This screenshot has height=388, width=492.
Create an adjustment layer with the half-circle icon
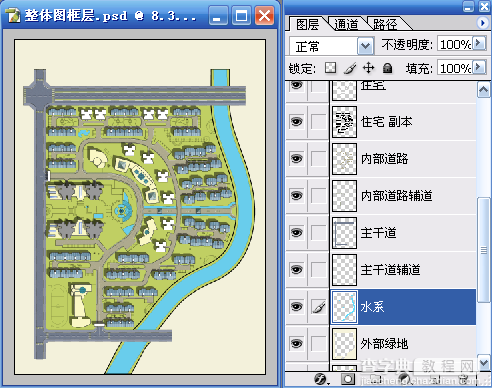pyautogui.click(x=405, y=379)
